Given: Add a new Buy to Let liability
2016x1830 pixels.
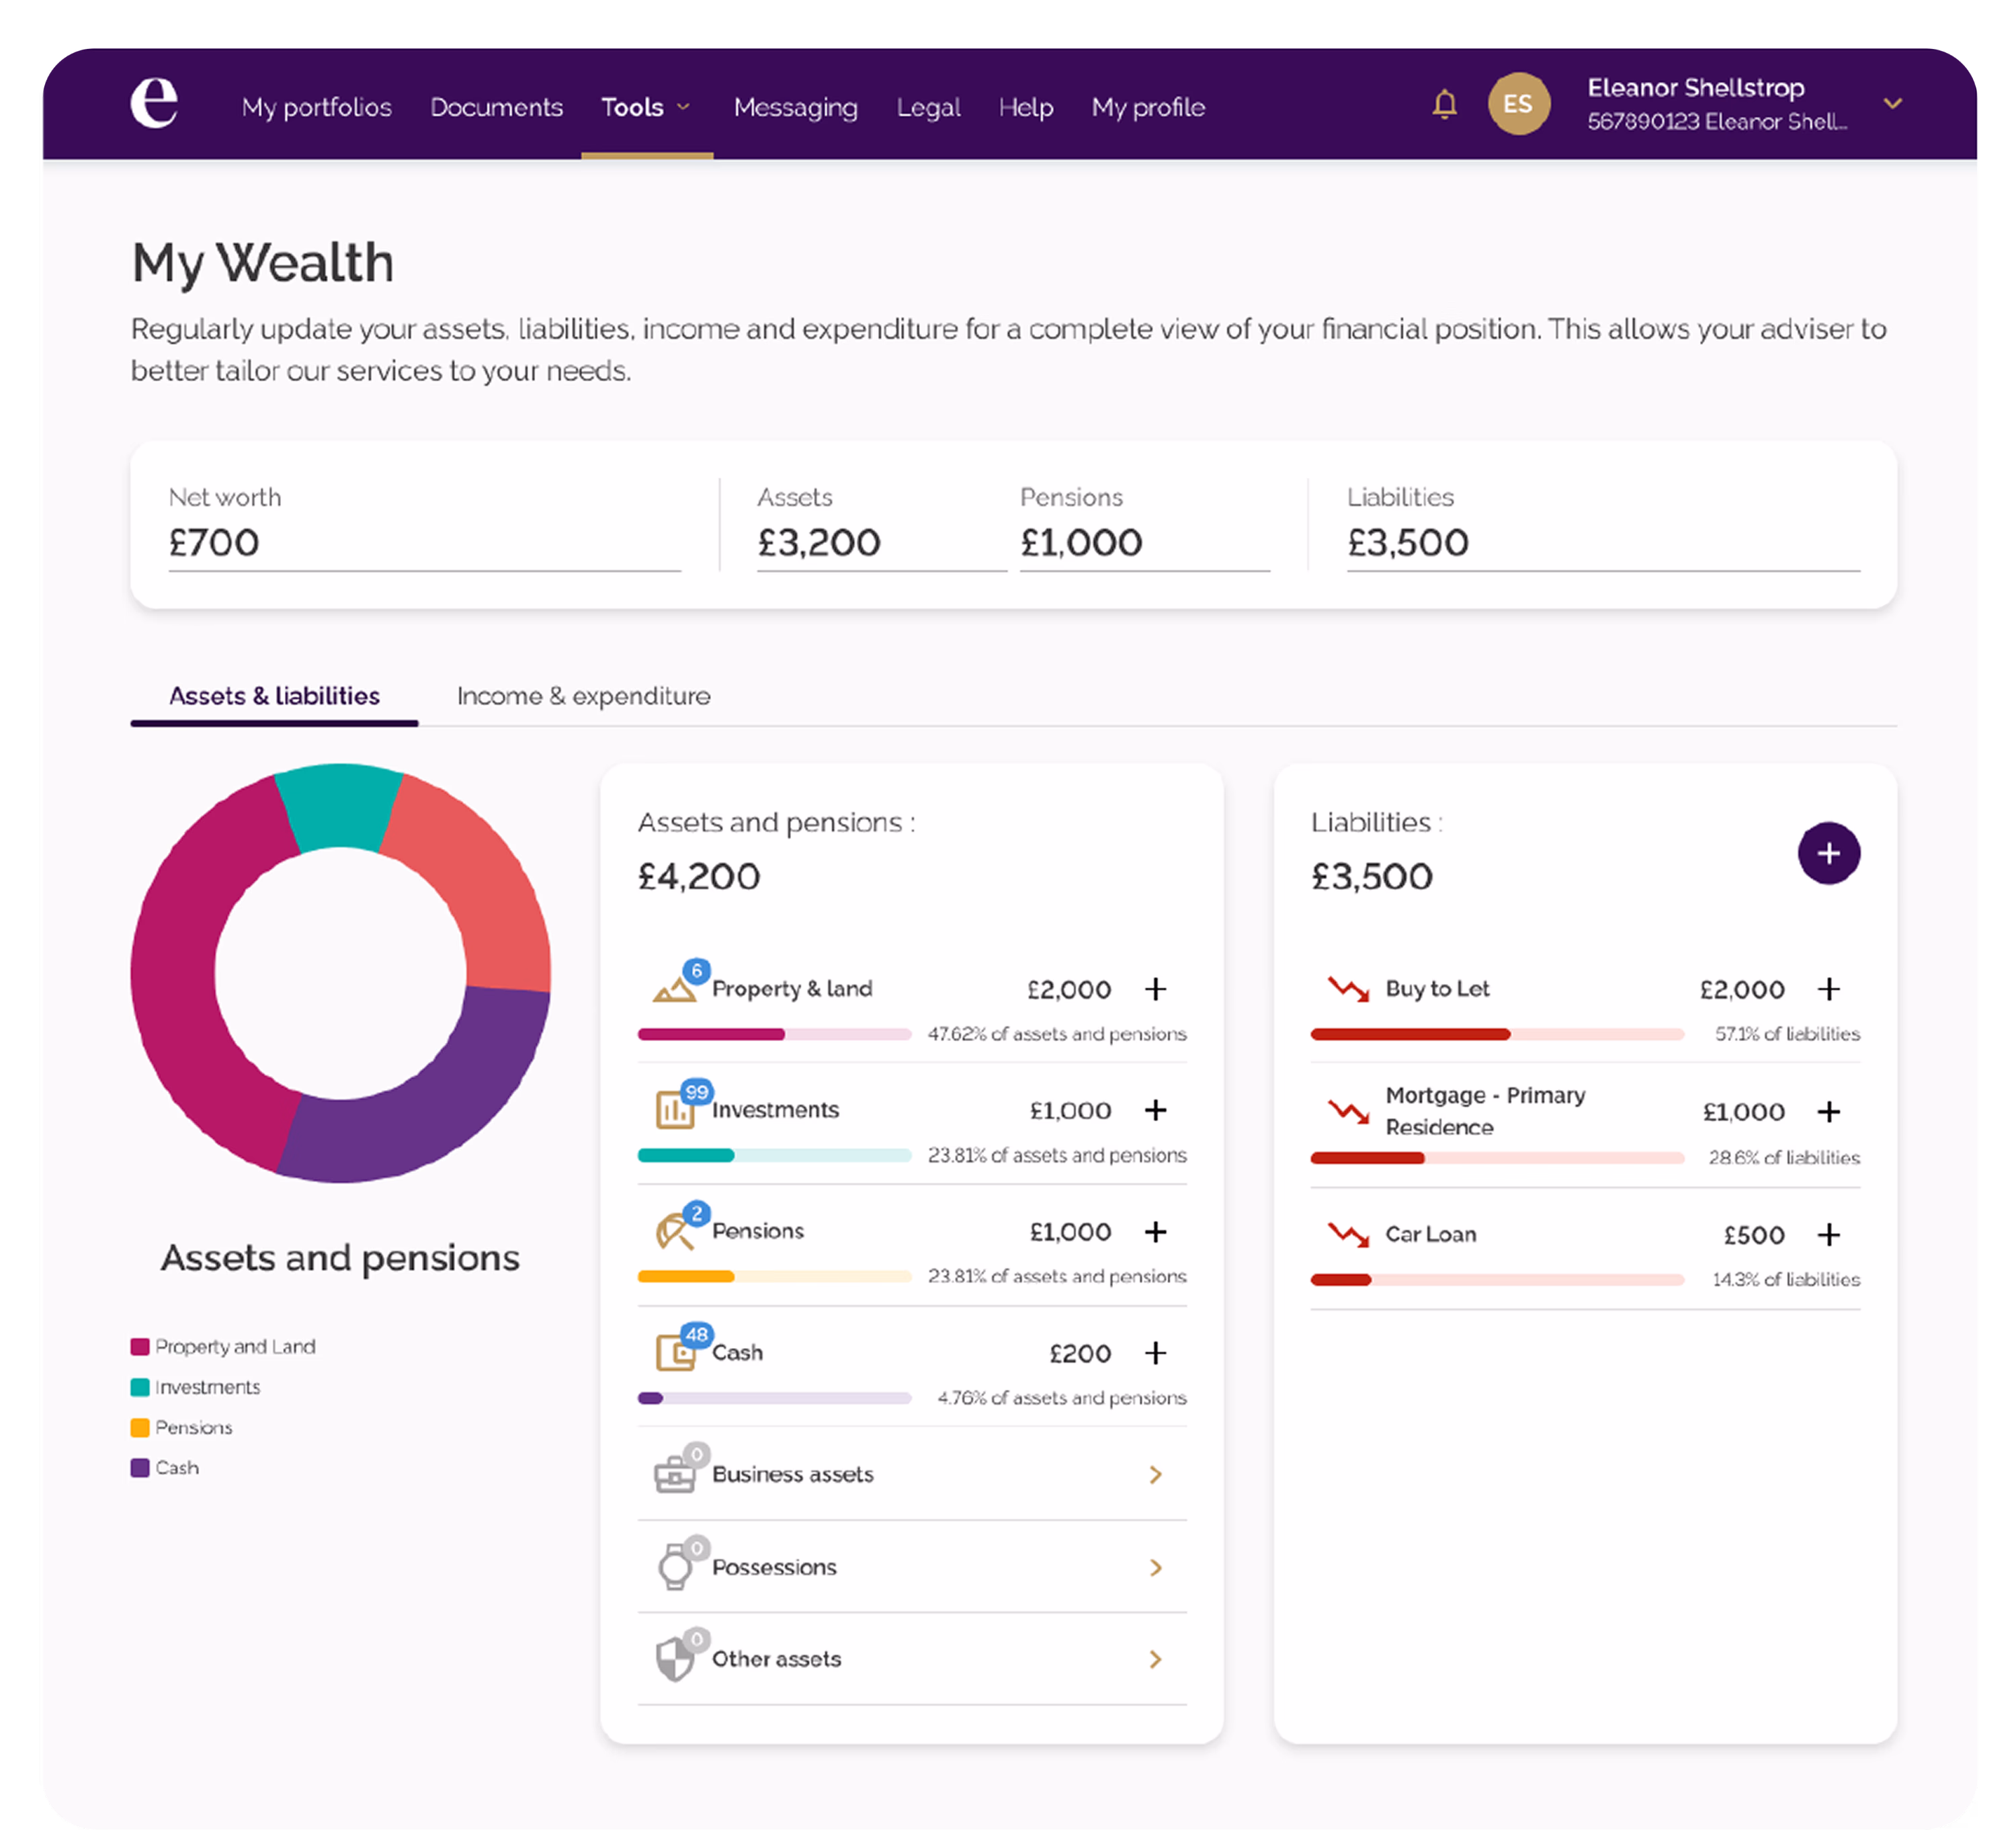Looking at the screenshot, I should [x=1828, y=989].
